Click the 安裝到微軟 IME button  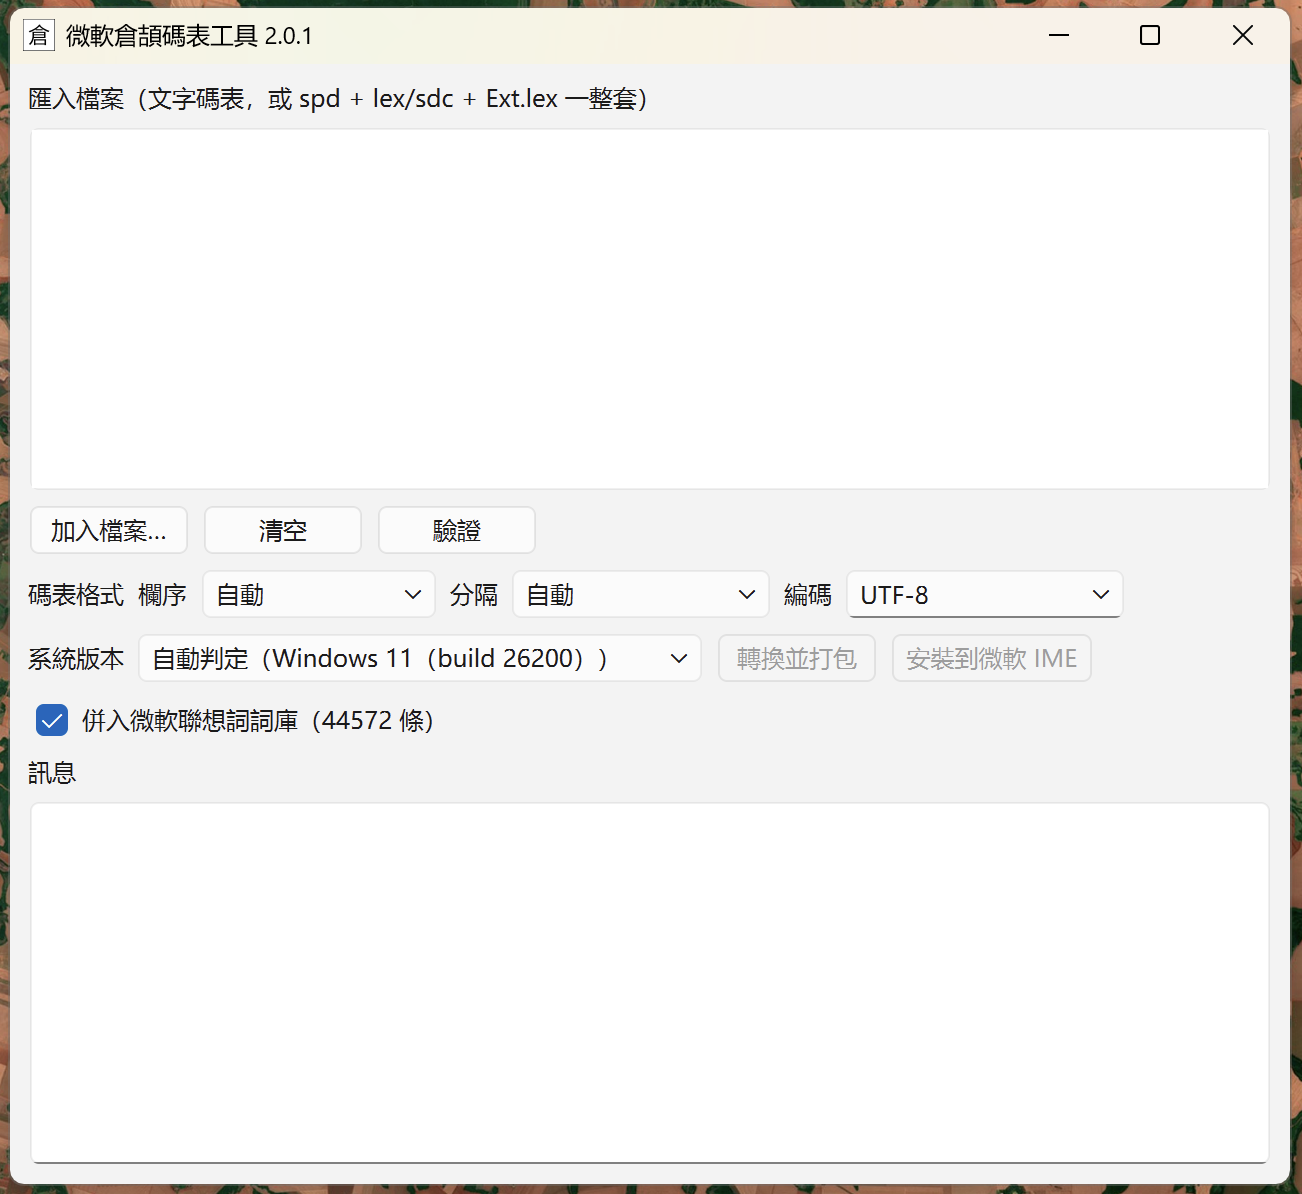pos(992,658)
